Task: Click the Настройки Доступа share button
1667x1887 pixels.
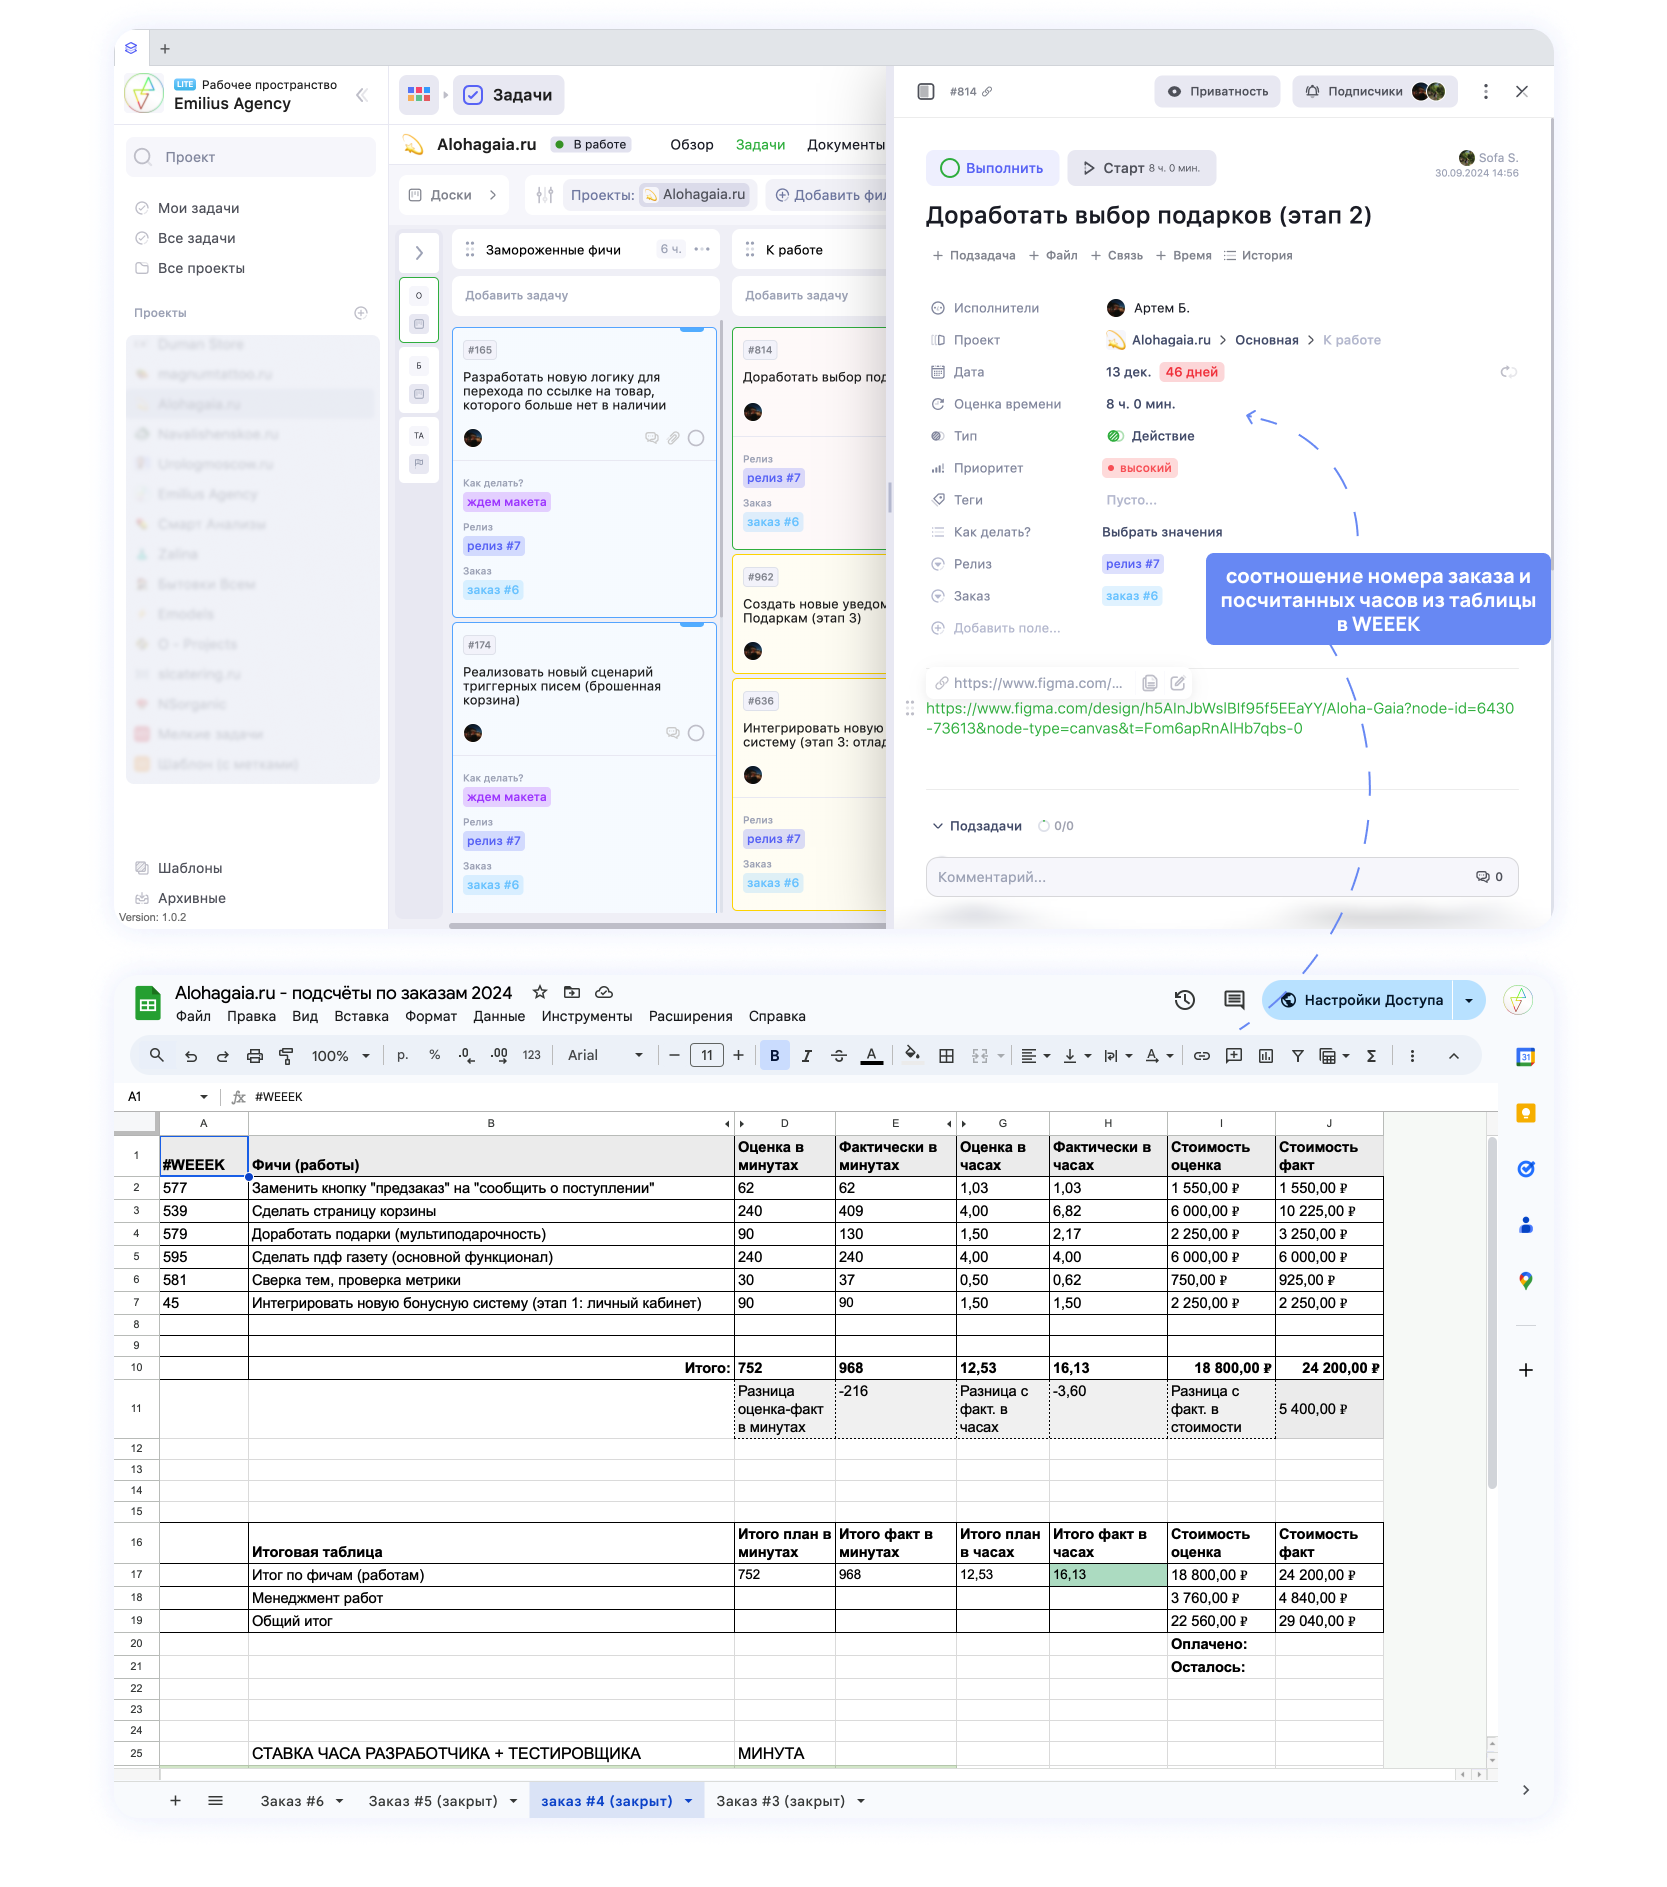Action: pyautogui.click(x=1361, y=1000)
